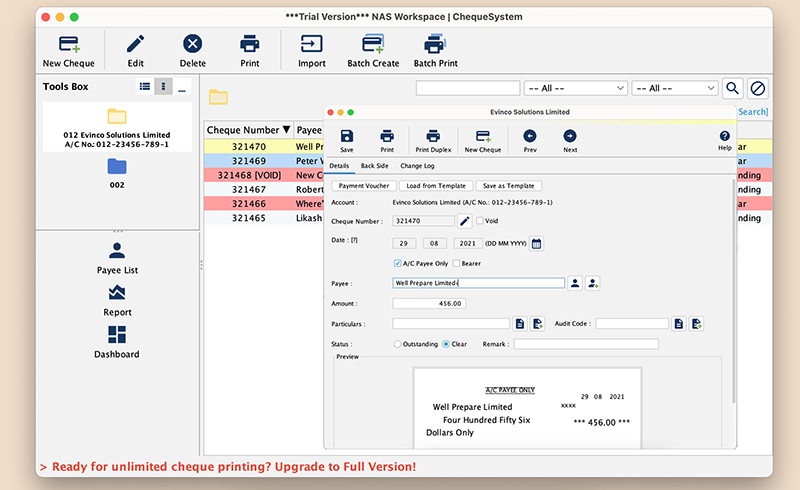
Task: Click the magnifier search icon
Action: [733, 88]
